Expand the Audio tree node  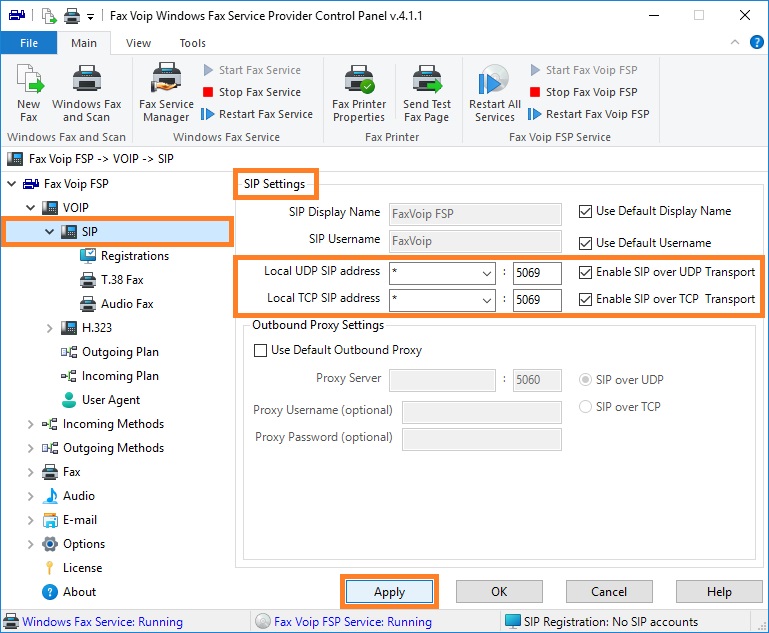(30, 496)
